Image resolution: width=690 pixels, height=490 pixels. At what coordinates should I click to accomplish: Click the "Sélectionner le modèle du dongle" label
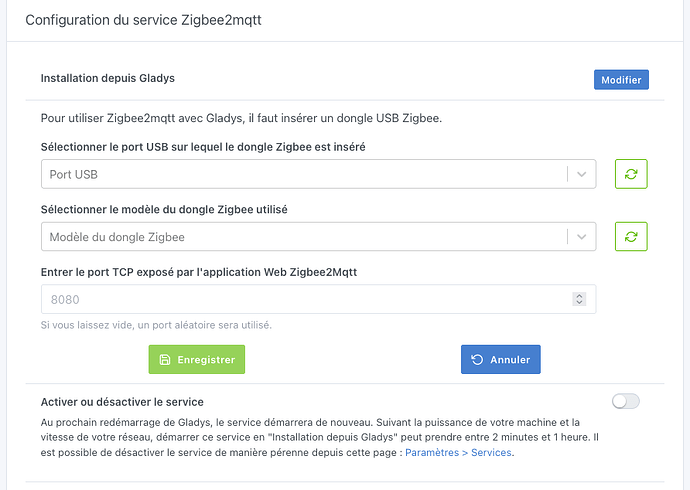pyautogui.click(x=164, y=209)
